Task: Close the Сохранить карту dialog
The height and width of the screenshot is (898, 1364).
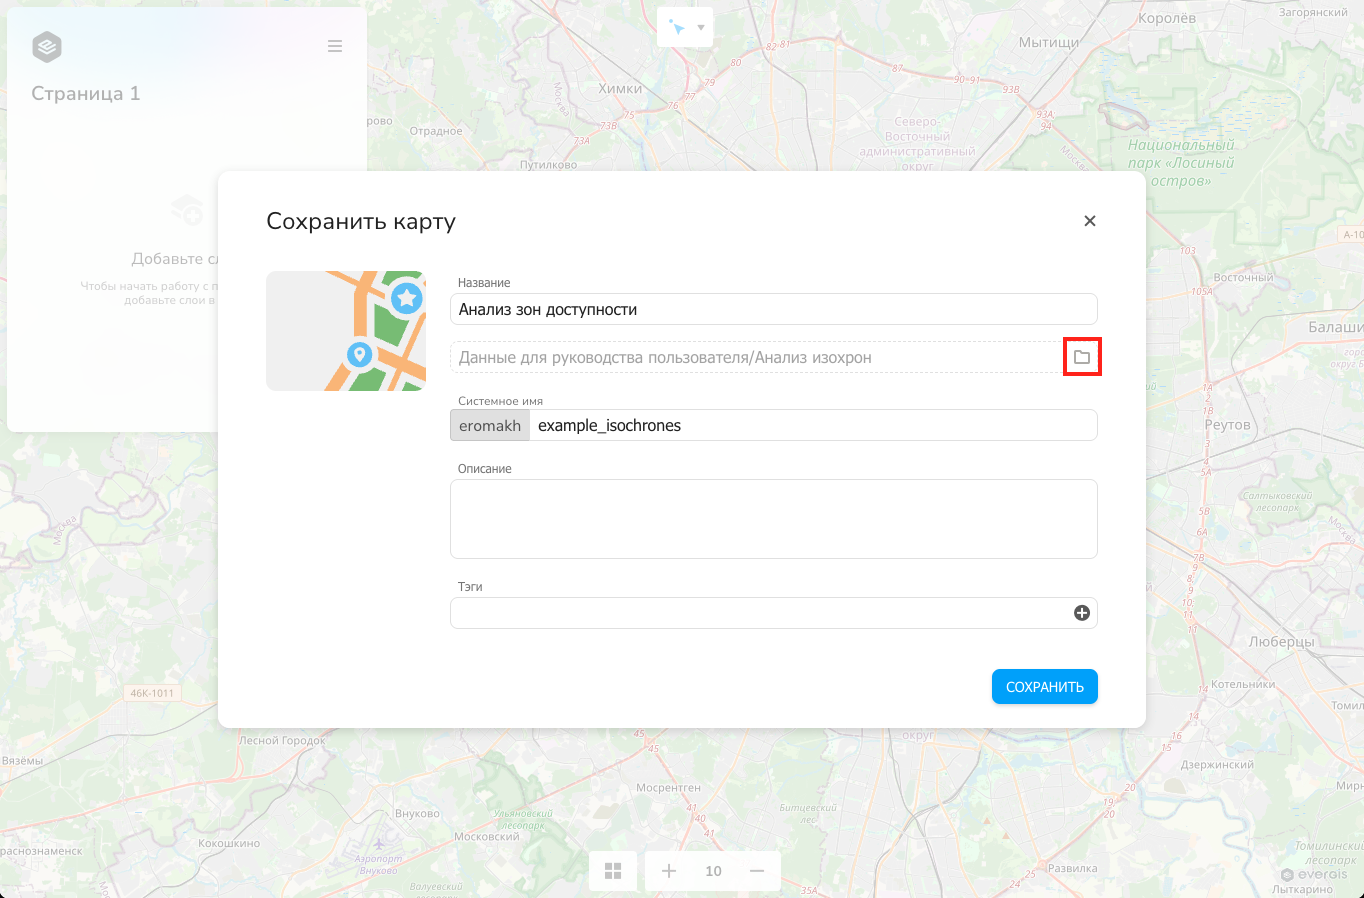Action: [x=1090, y=221]
